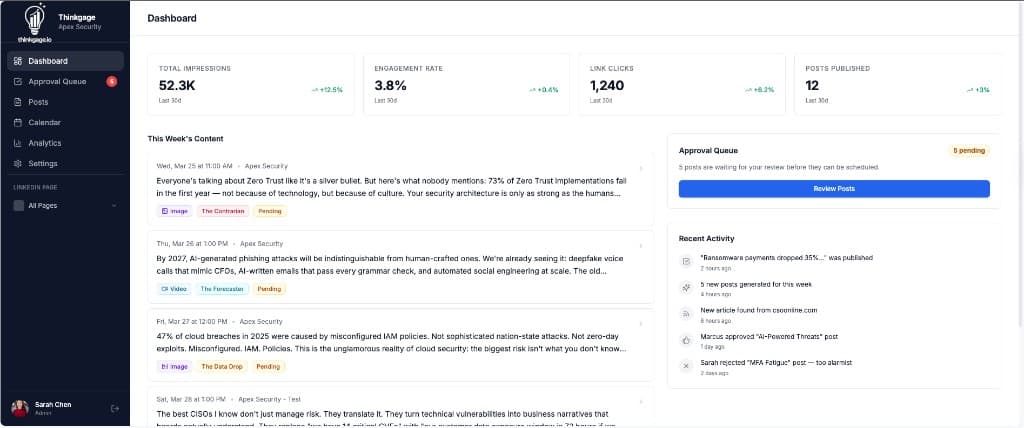Click the Review Posts button
This screenshot has height=428, width=1024.
click(834, 189)
